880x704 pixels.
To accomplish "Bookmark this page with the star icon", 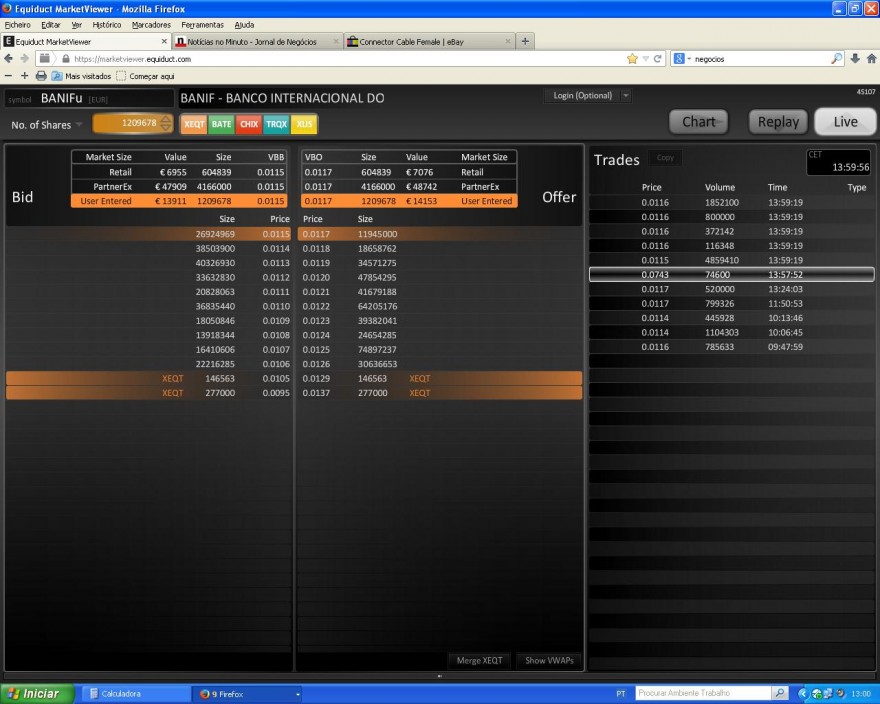I will [x=632, y=59].
